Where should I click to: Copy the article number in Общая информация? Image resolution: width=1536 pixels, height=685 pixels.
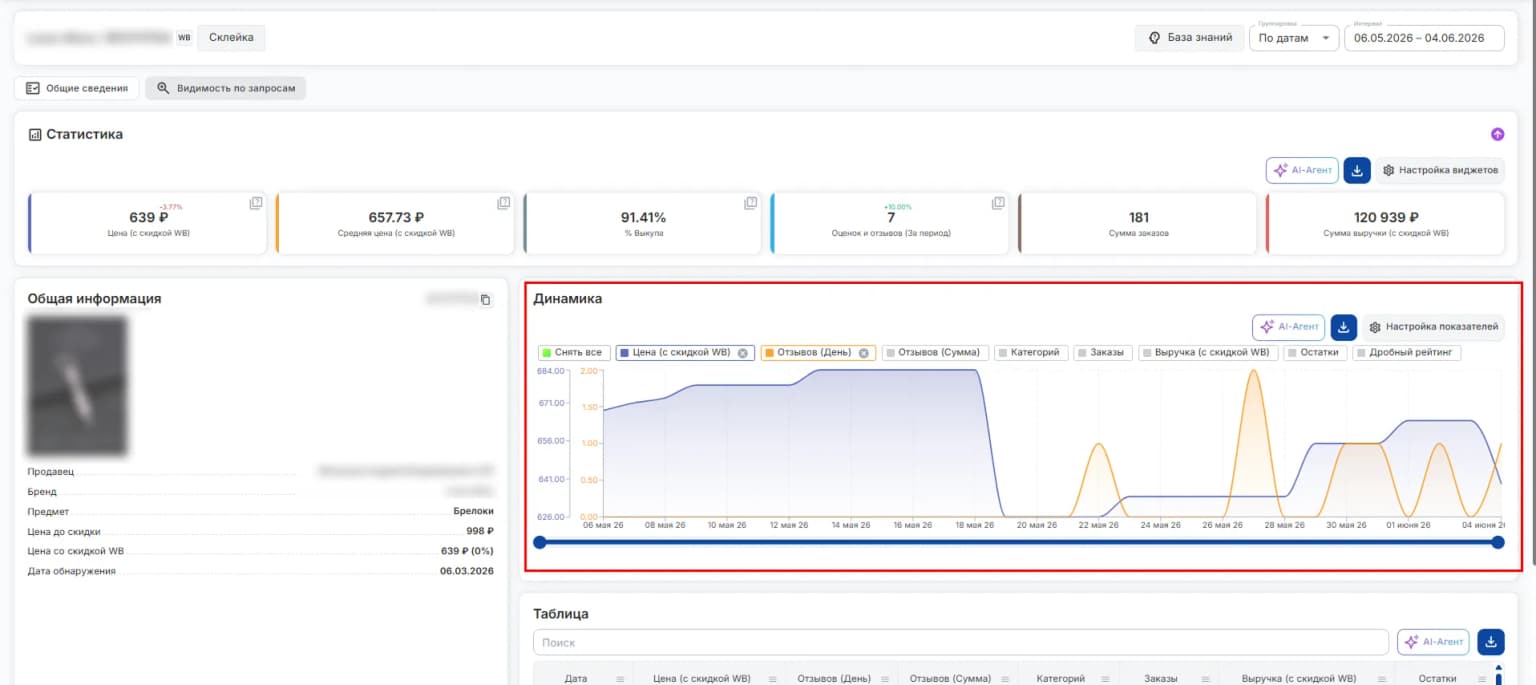[x=486, y=300]
